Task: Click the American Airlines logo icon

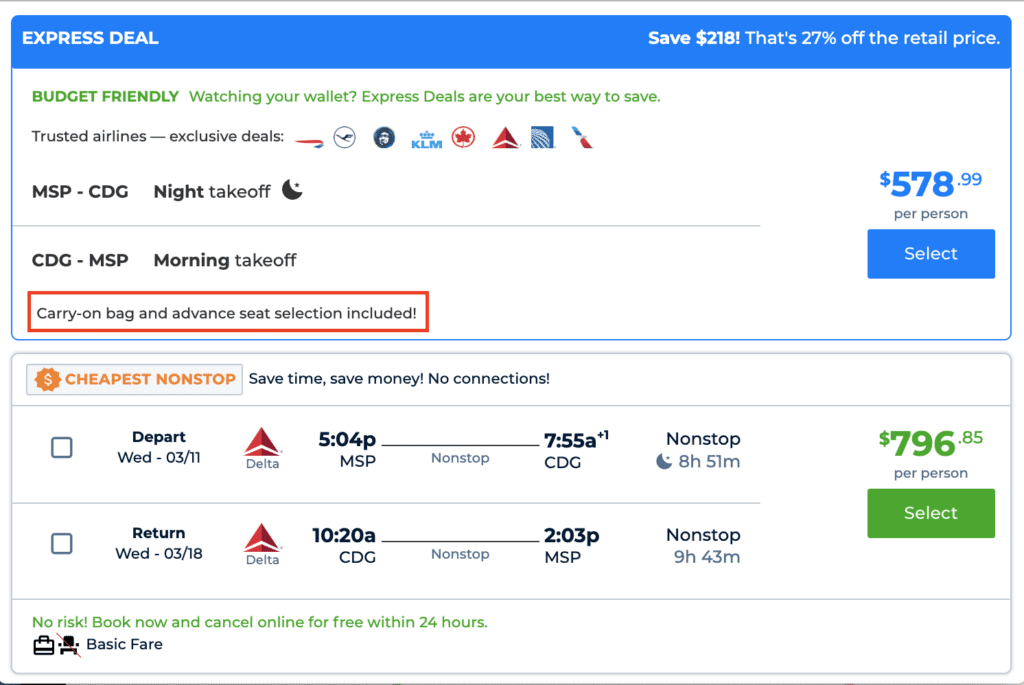Action: coord(582,137)
